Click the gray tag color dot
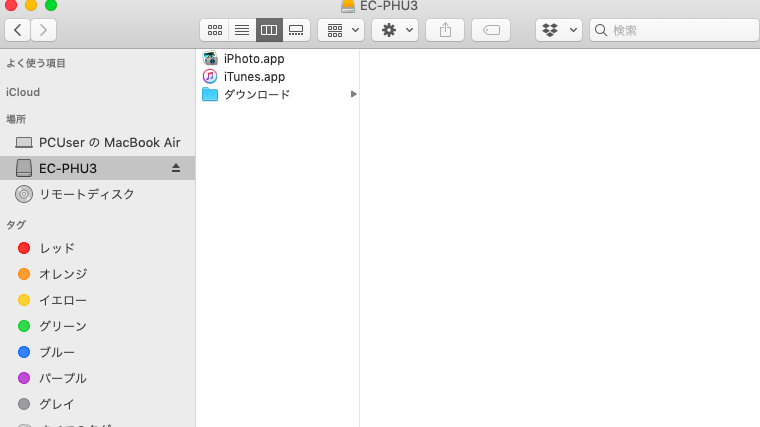Viewport: 760px width, 427px height. (24, 404)
